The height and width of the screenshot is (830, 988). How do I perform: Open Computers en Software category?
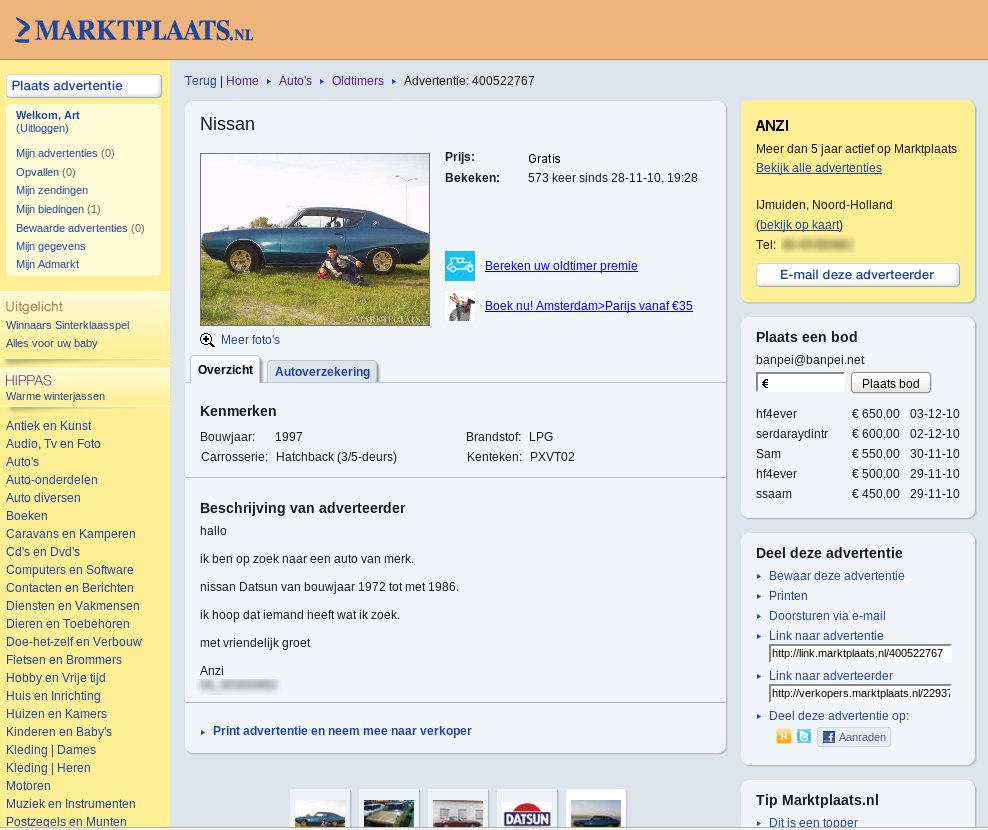(x=69, y=570)
